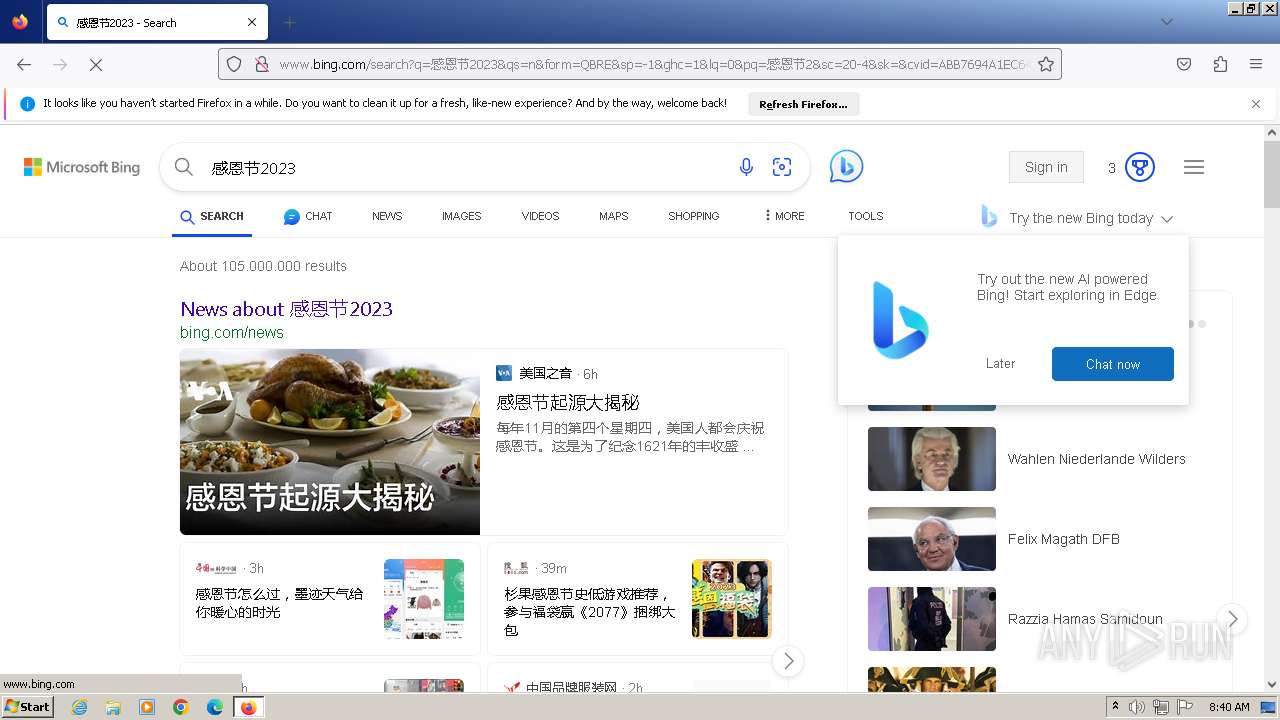Open the Firefox application menu
This screenshot has height=720, width=1280.
(1256, 64)
